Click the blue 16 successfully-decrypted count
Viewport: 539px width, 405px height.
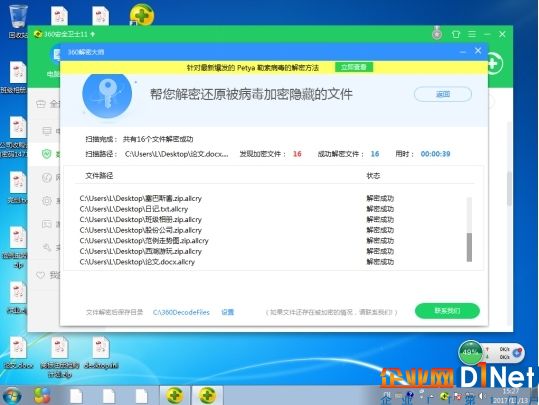point(375,154)
